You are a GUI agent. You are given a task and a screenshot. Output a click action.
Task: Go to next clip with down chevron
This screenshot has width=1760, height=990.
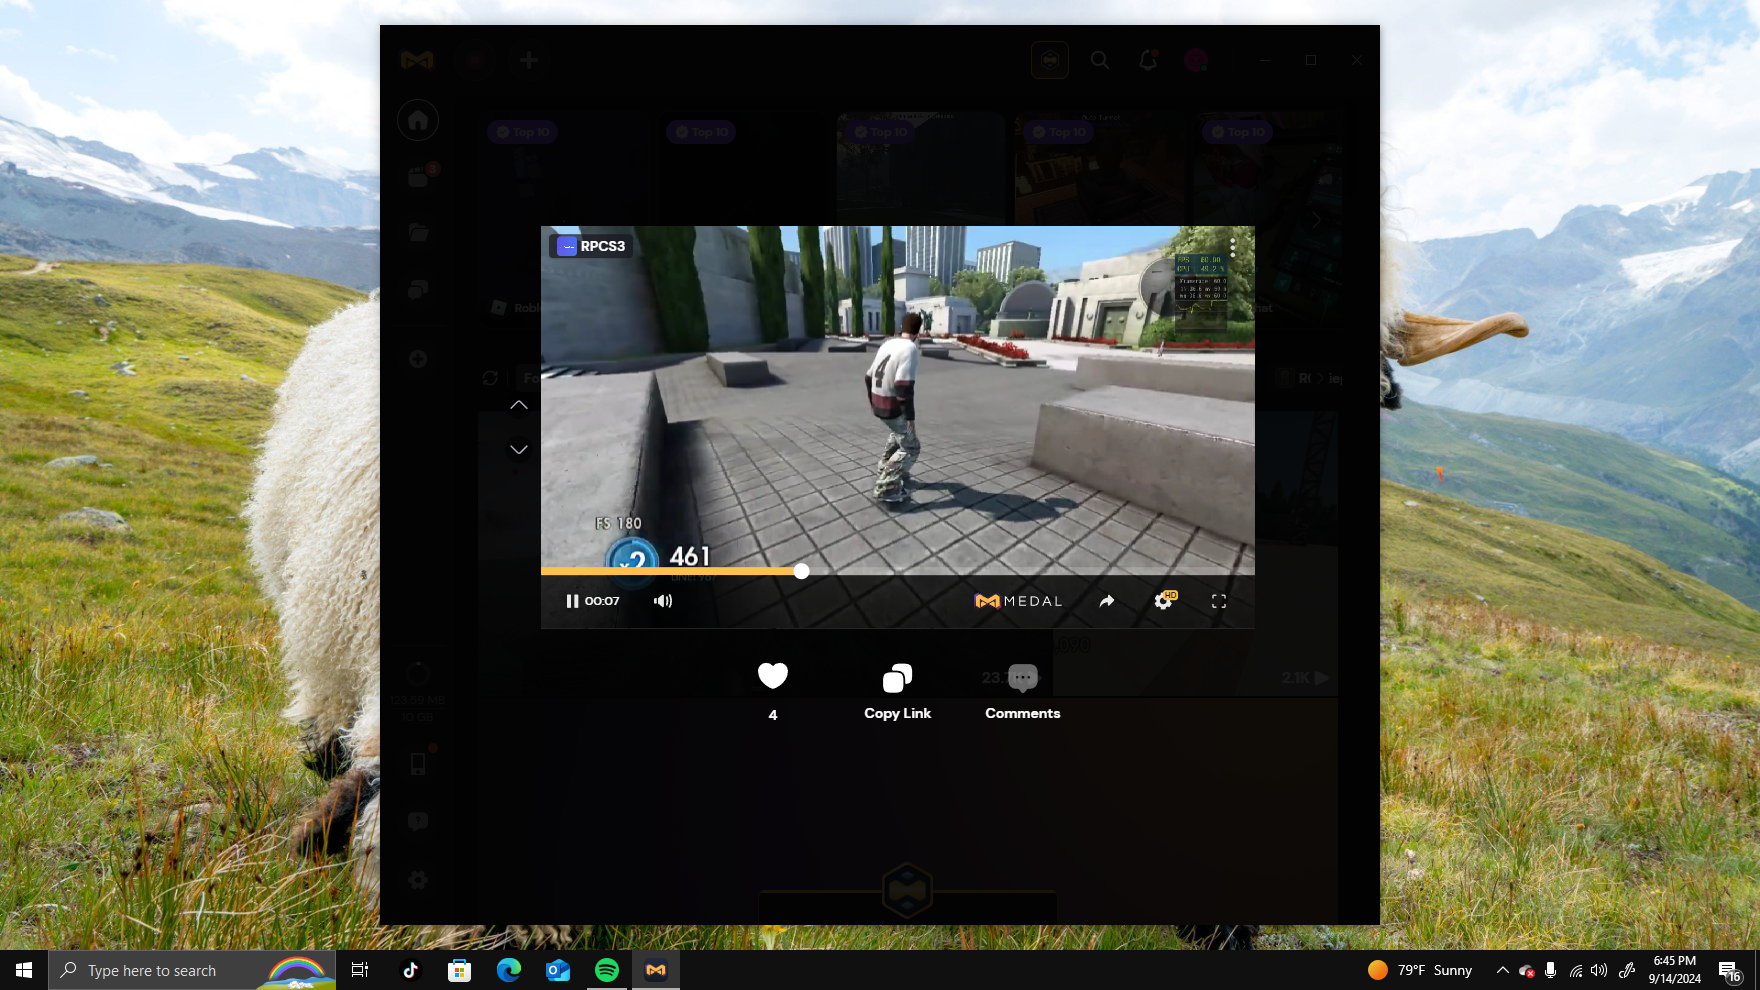519,450
